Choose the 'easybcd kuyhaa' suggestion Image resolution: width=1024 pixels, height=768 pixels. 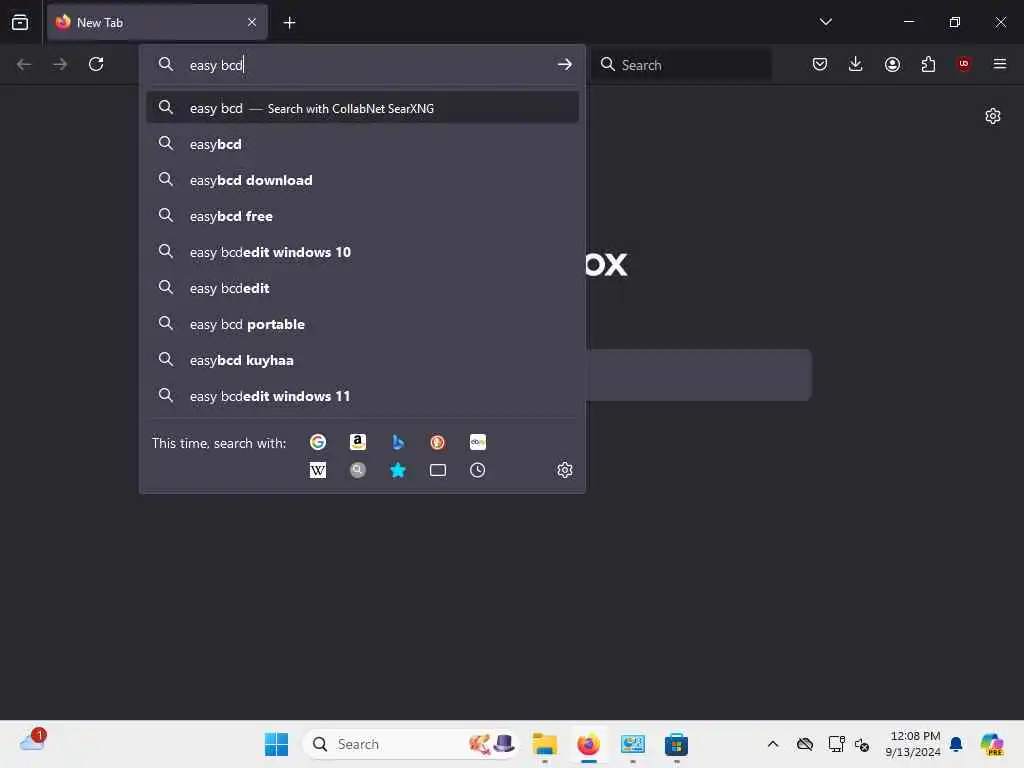pyautogui.click(x=362, y=360)
